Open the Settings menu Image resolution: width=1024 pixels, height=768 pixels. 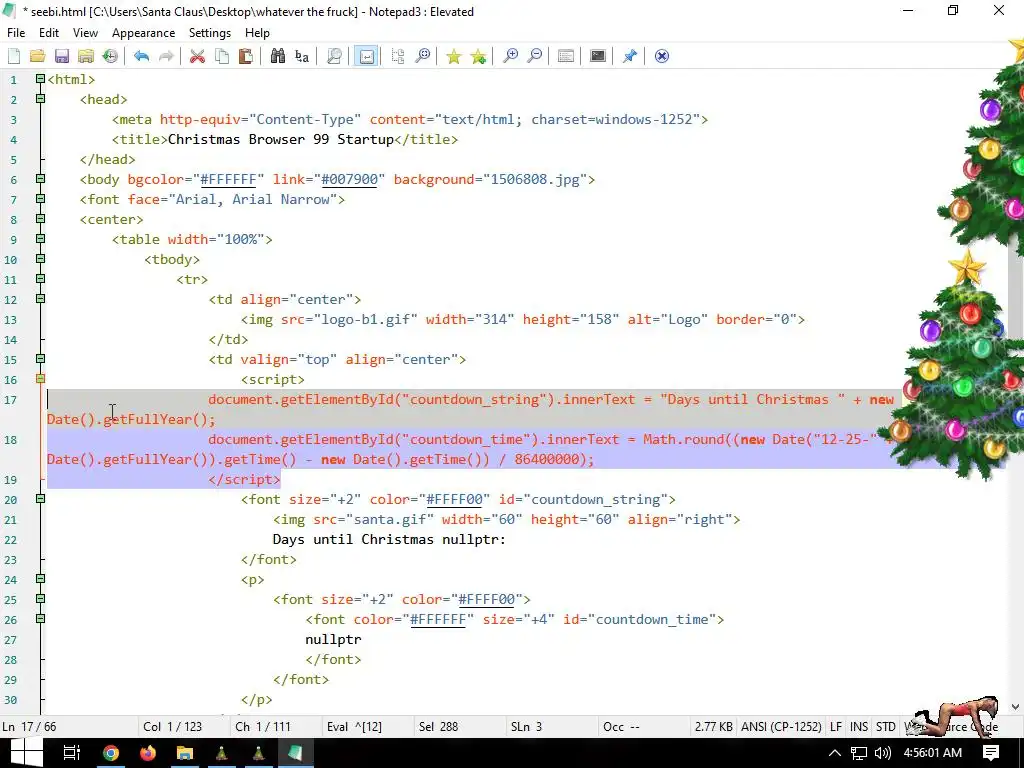(x=210, y=33)
